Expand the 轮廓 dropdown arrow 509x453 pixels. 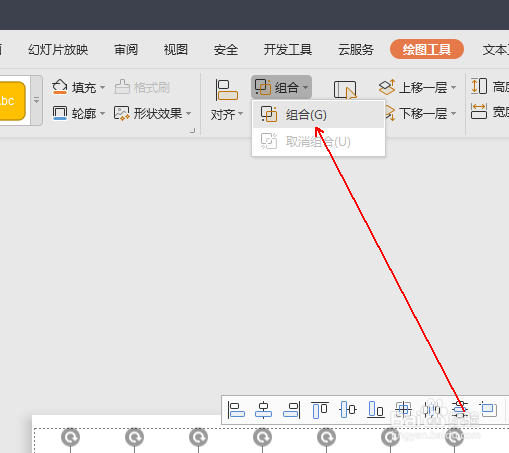pyautogui.click(x=102, y=114)
